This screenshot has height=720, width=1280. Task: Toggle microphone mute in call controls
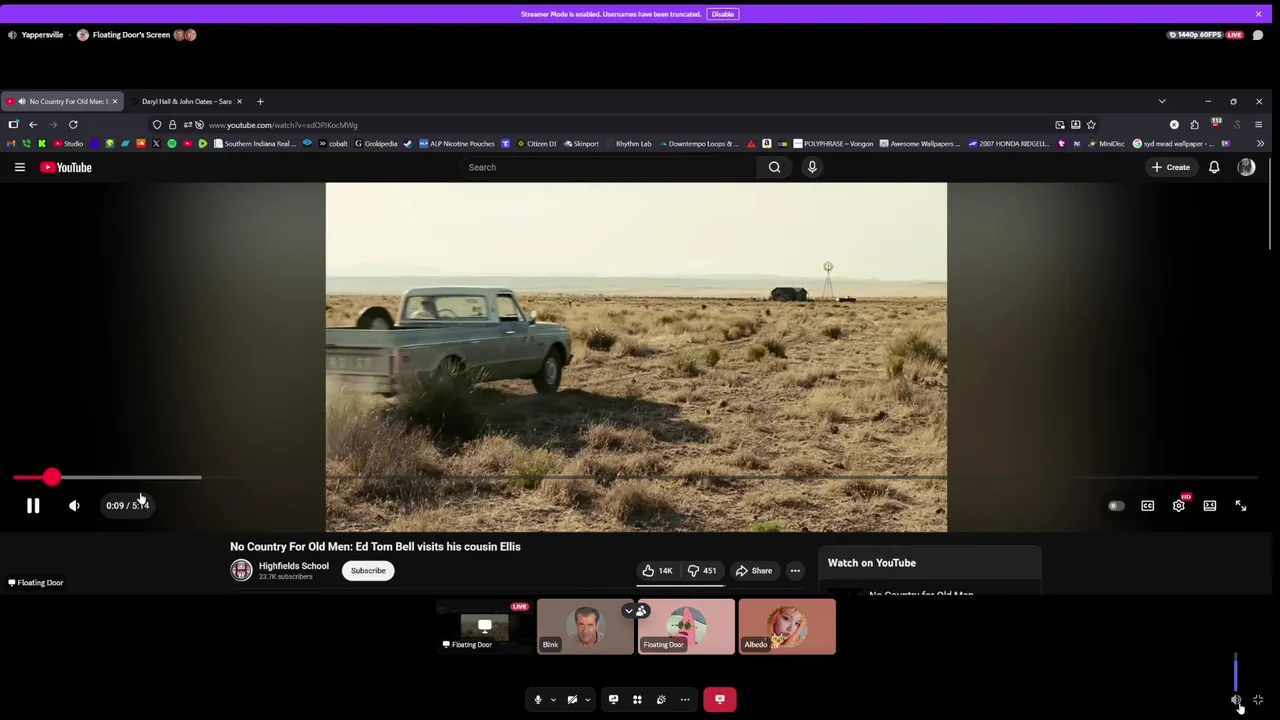point(537,700)
